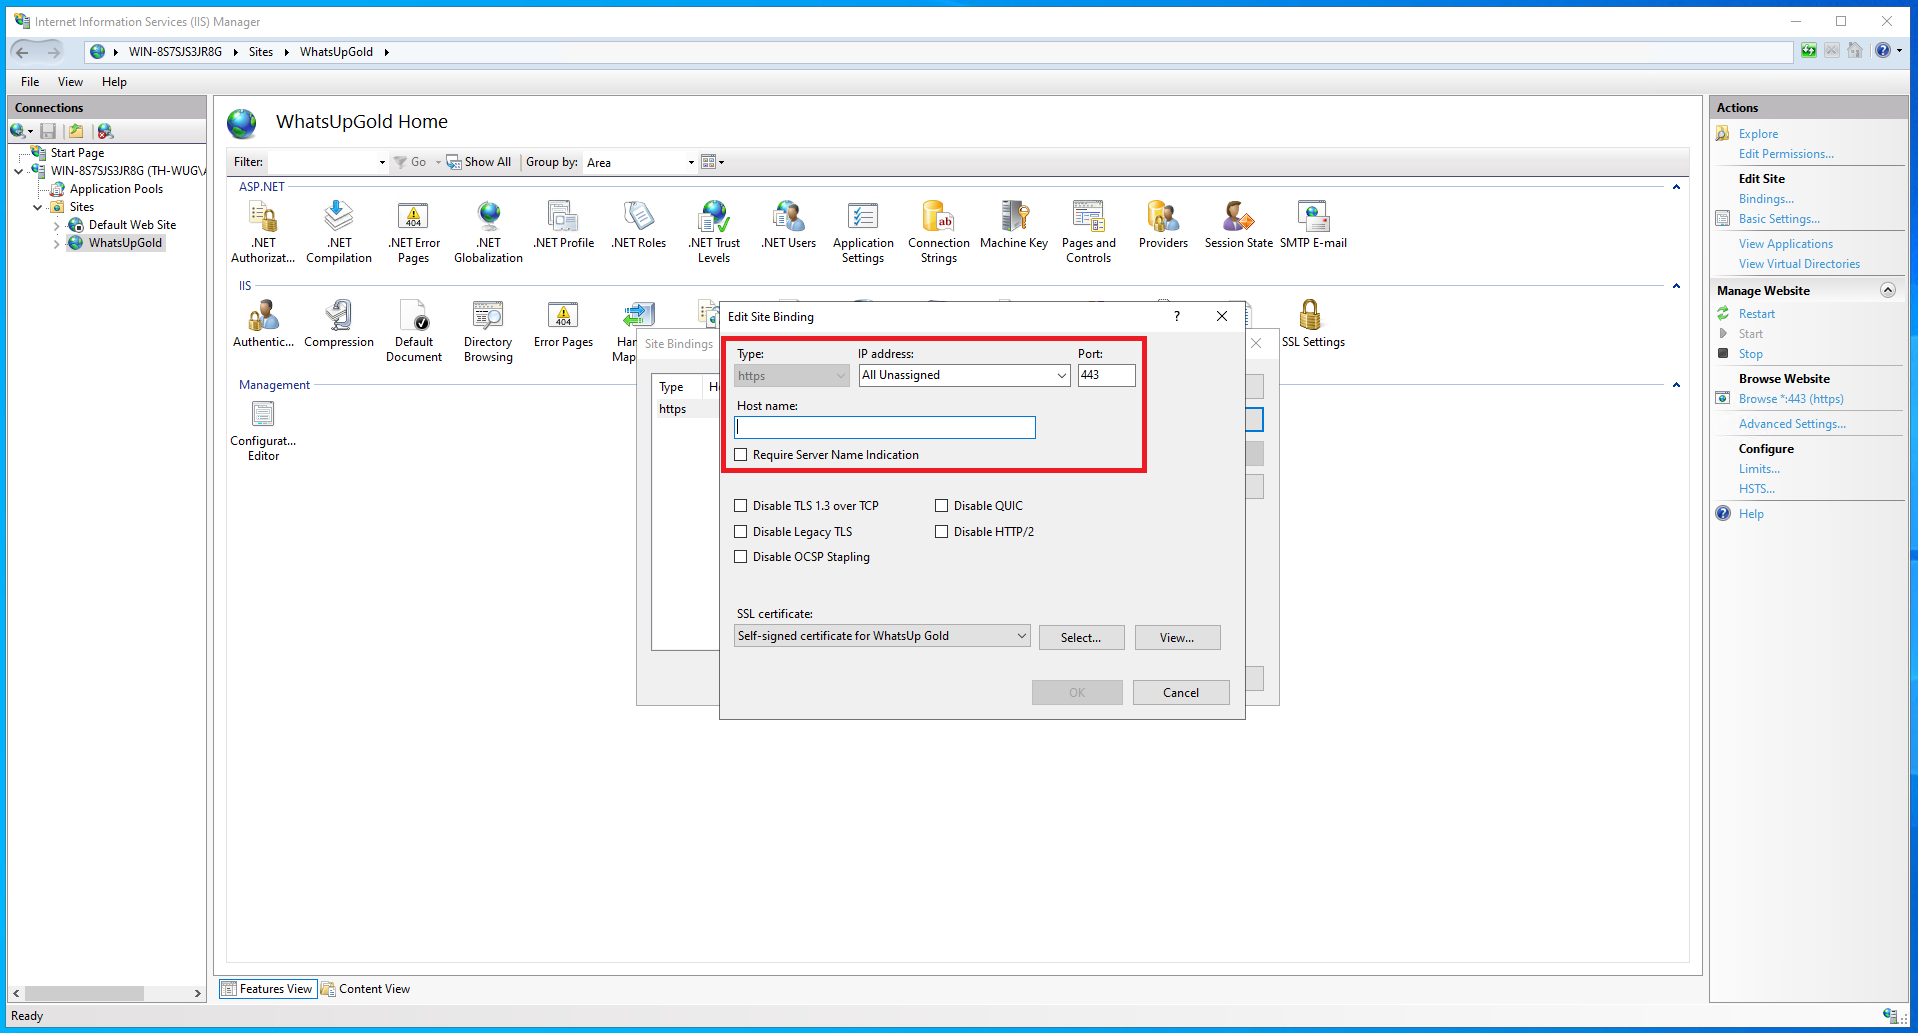Tick the Disable HTTP/2 checkbox
The height and width of the screenshot is (1033, 1918).
[x=942, y=532]
